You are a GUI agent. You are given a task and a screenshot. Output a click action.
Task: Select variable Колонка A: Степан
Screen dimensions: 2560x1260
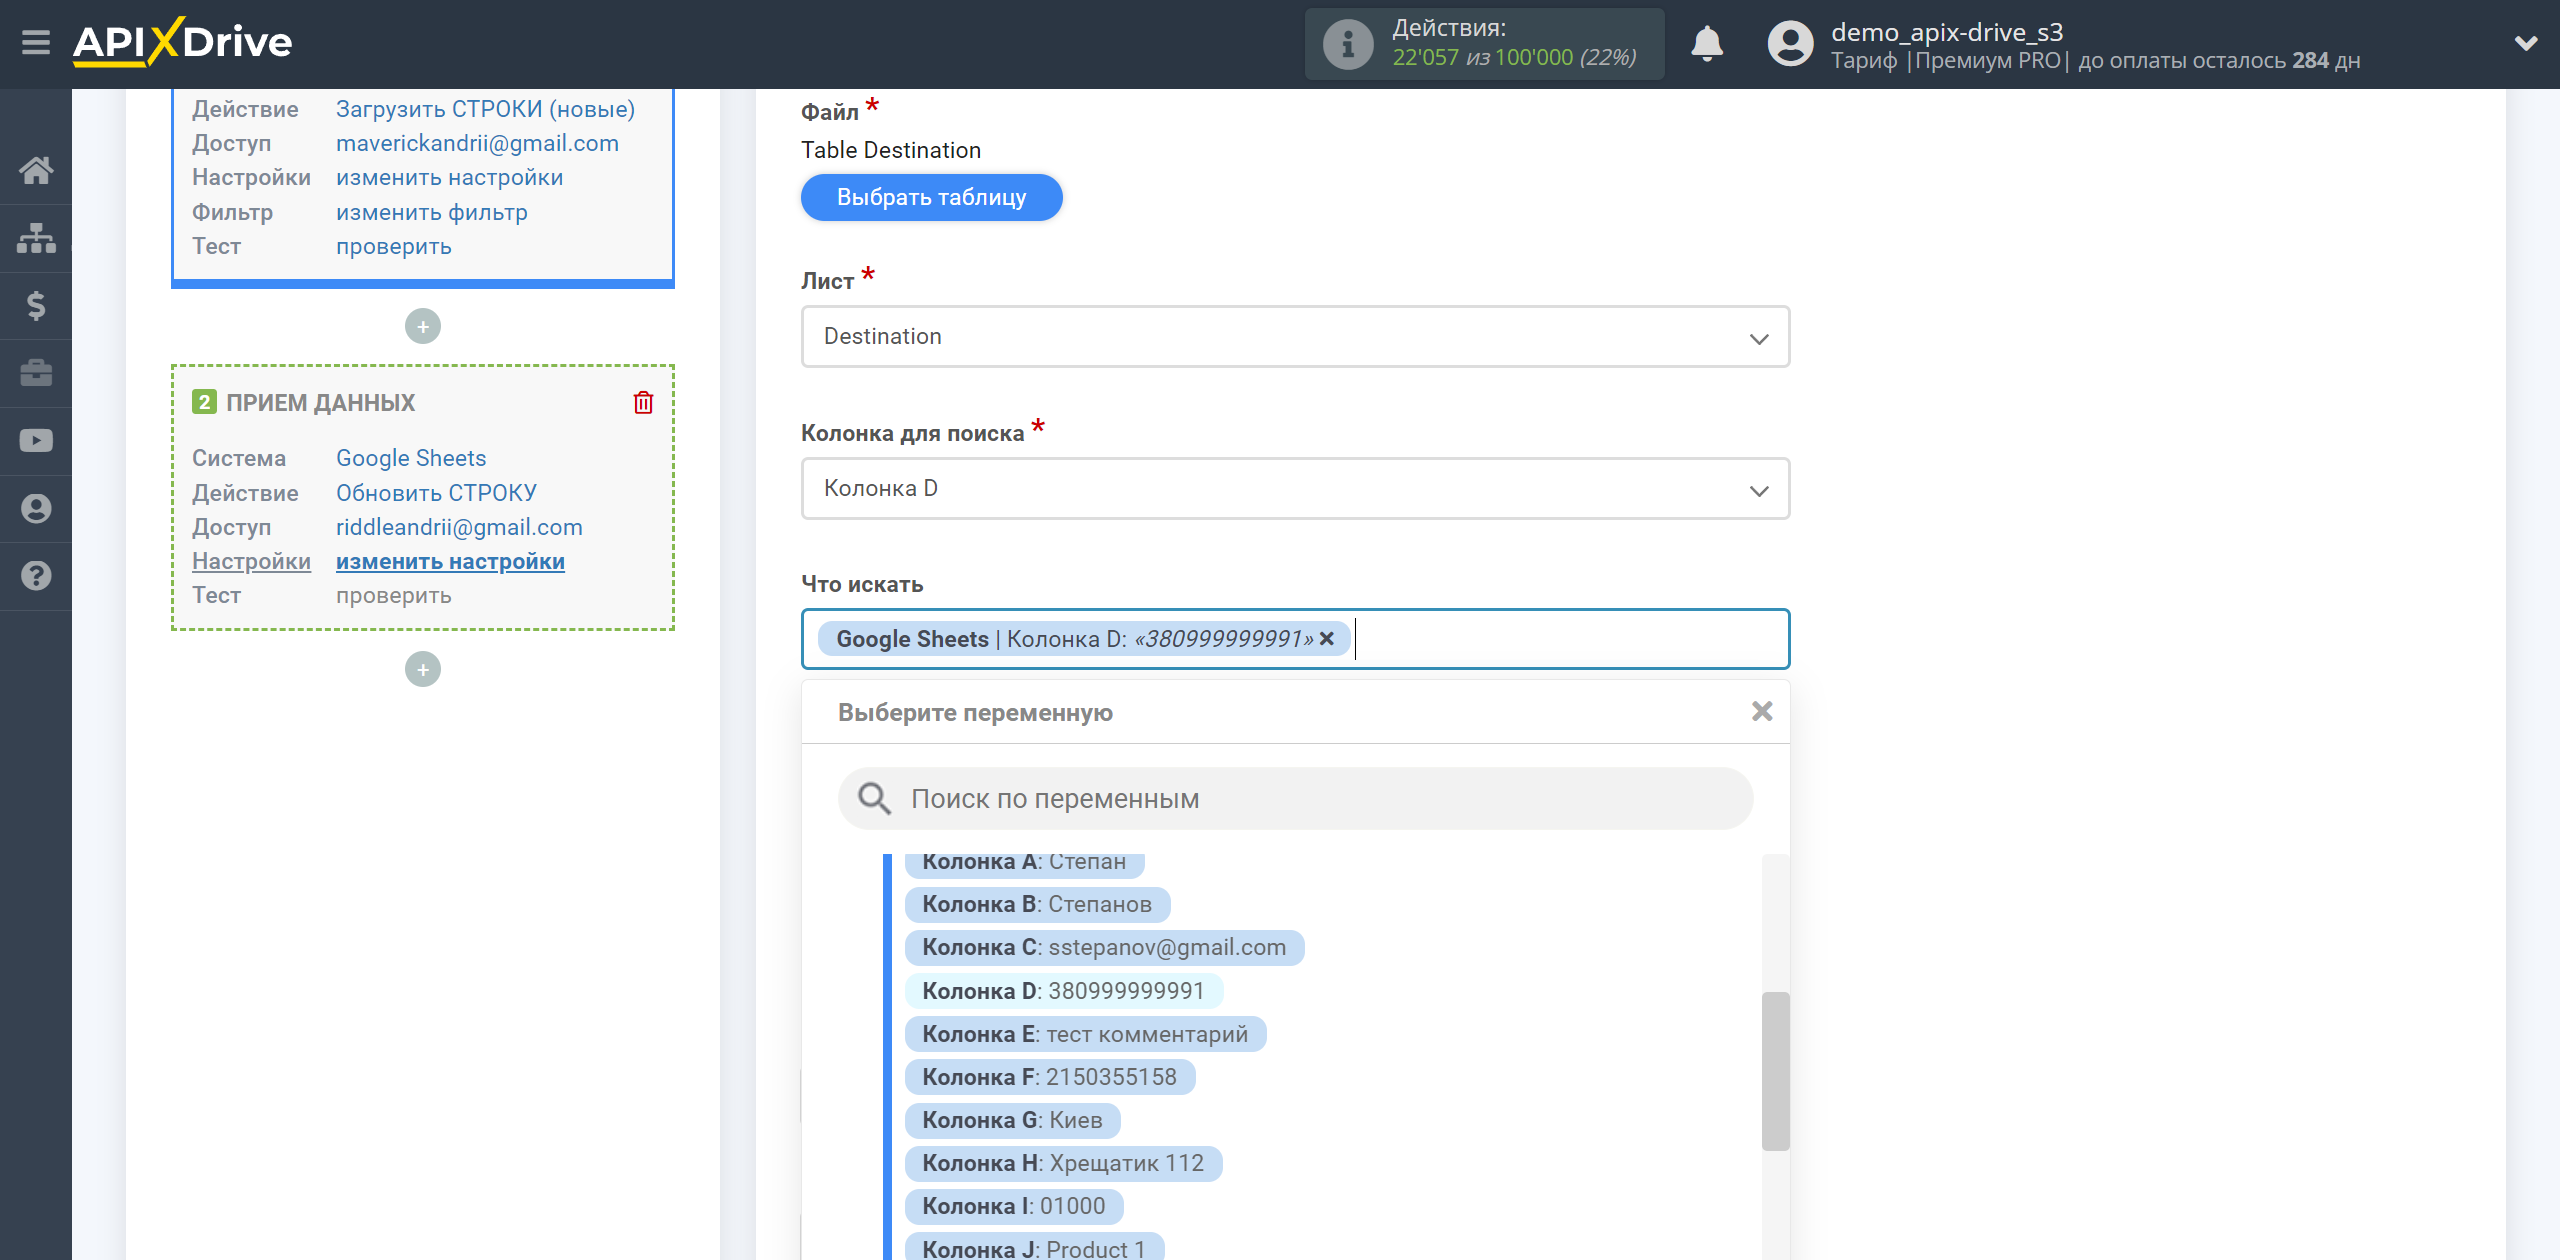coord(1024,862)
